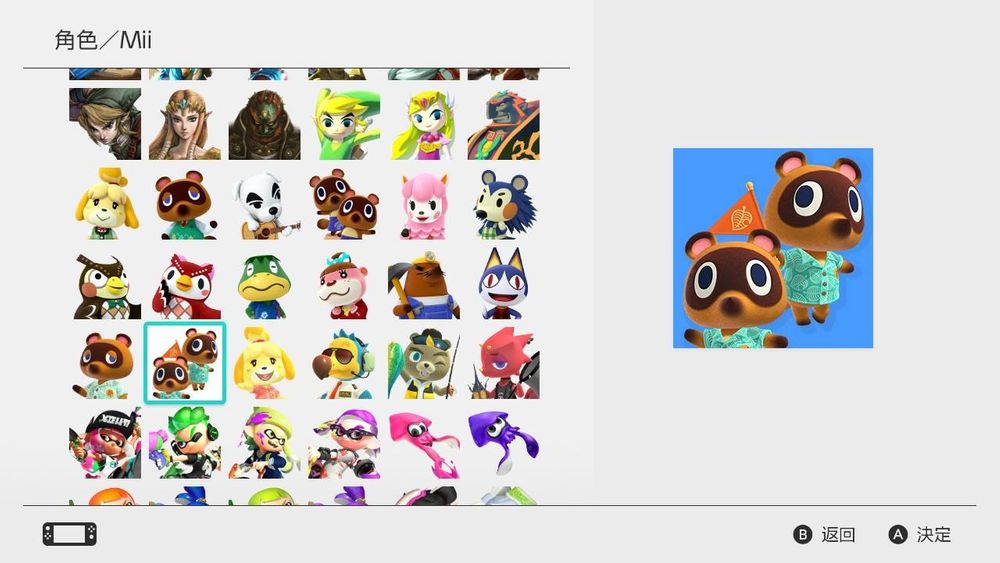
Task: Click the large Timmy and Tommy preview image
Action: pyautogui.click(x=773, y=248)
